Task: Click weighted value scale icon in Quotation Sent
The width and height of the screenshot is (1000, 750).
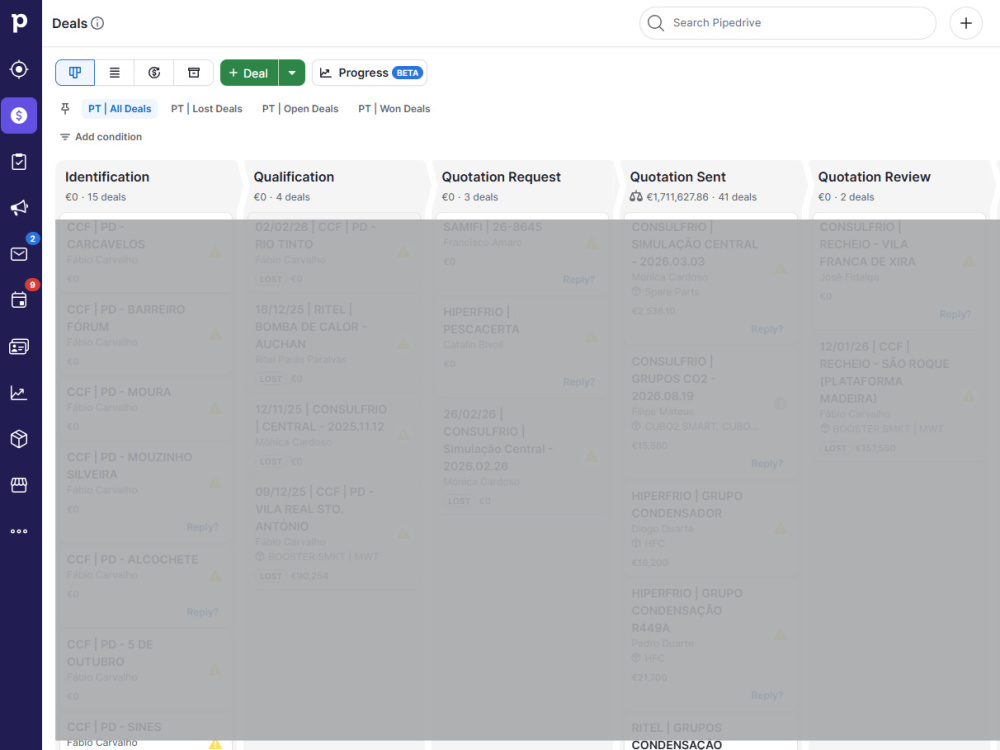Action: 636,196
